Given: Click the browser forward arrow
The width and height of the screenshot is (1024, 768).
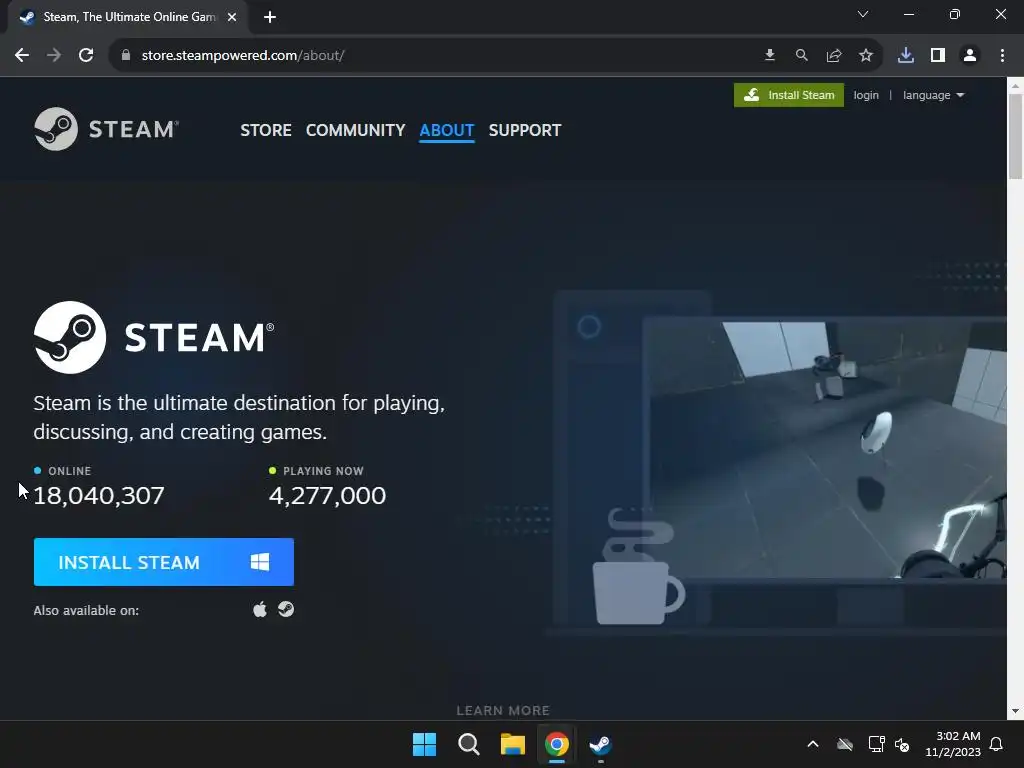Looking at the screenshot, I should [x=54, y=56].
